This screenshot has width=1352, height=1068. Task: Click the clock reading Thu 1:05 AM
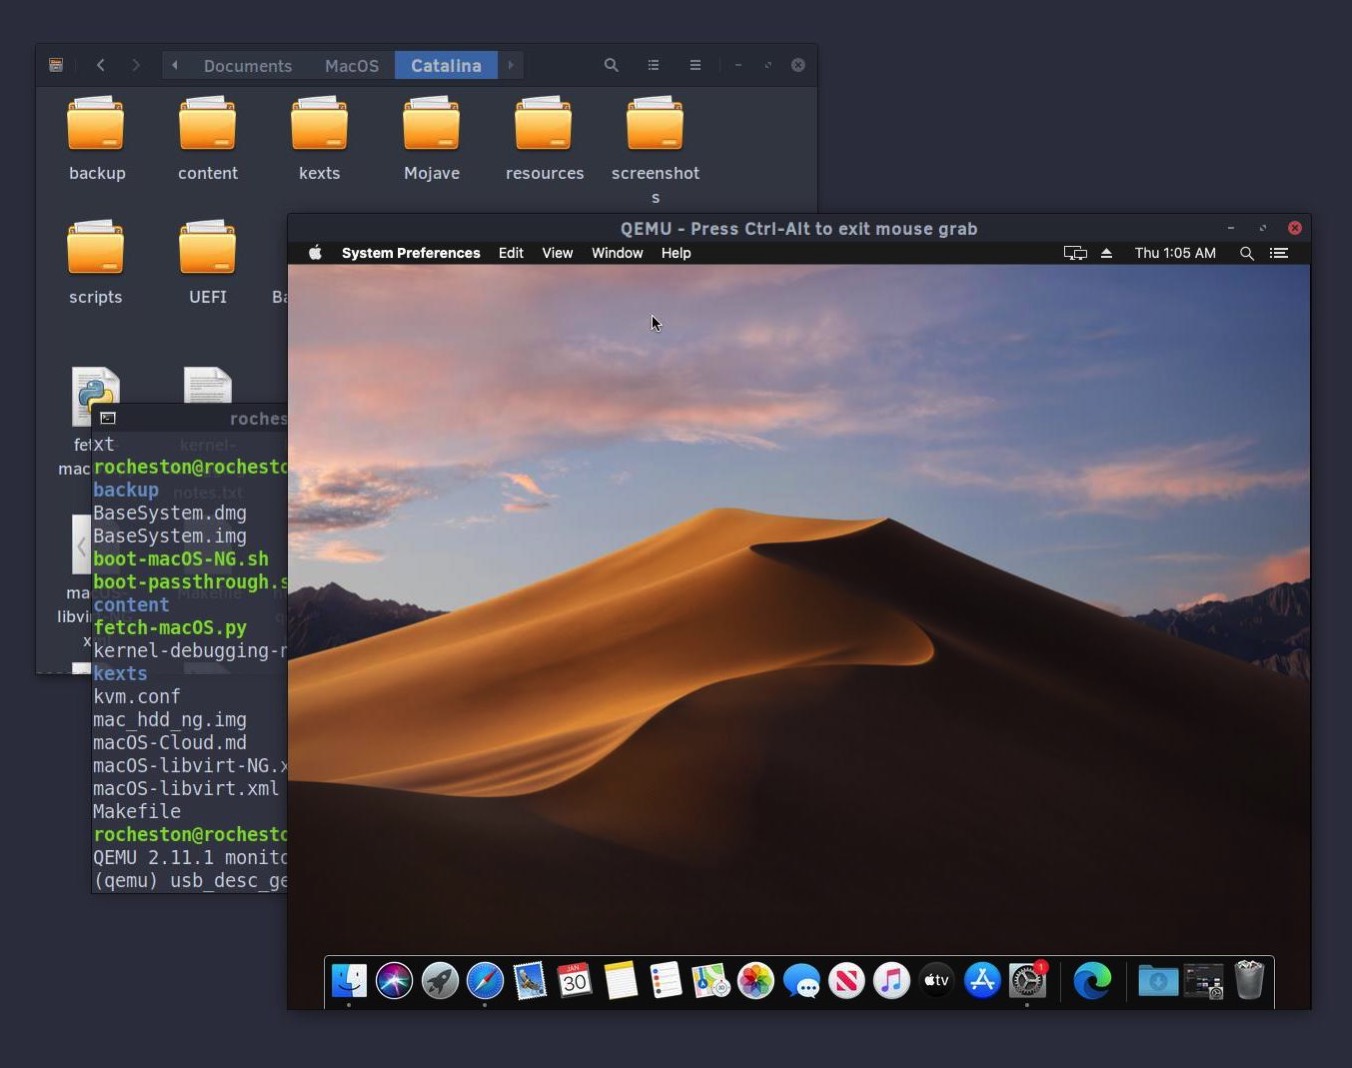1175,253
